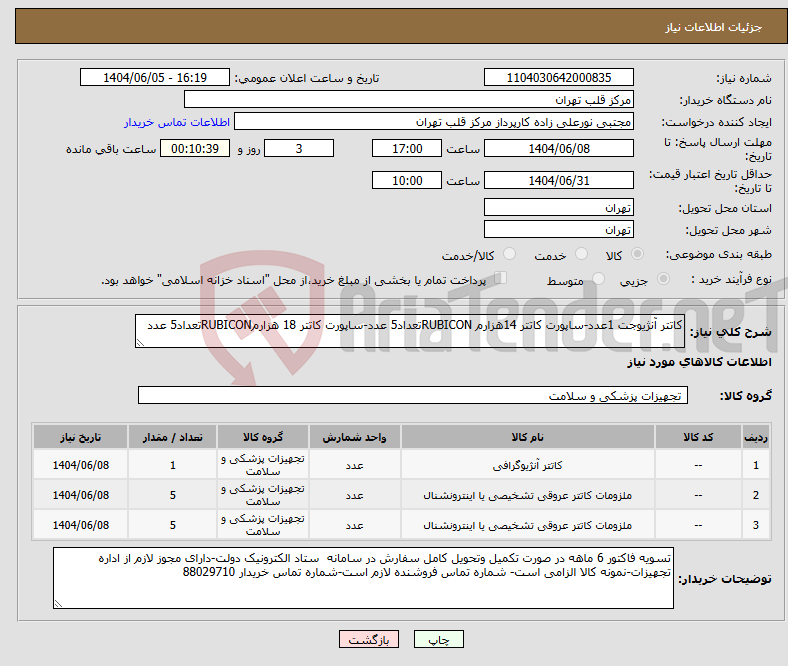Select row 3 ملزومات کاتتر عروقی name cell
The image size is (788, 666).
click(528, 525)
